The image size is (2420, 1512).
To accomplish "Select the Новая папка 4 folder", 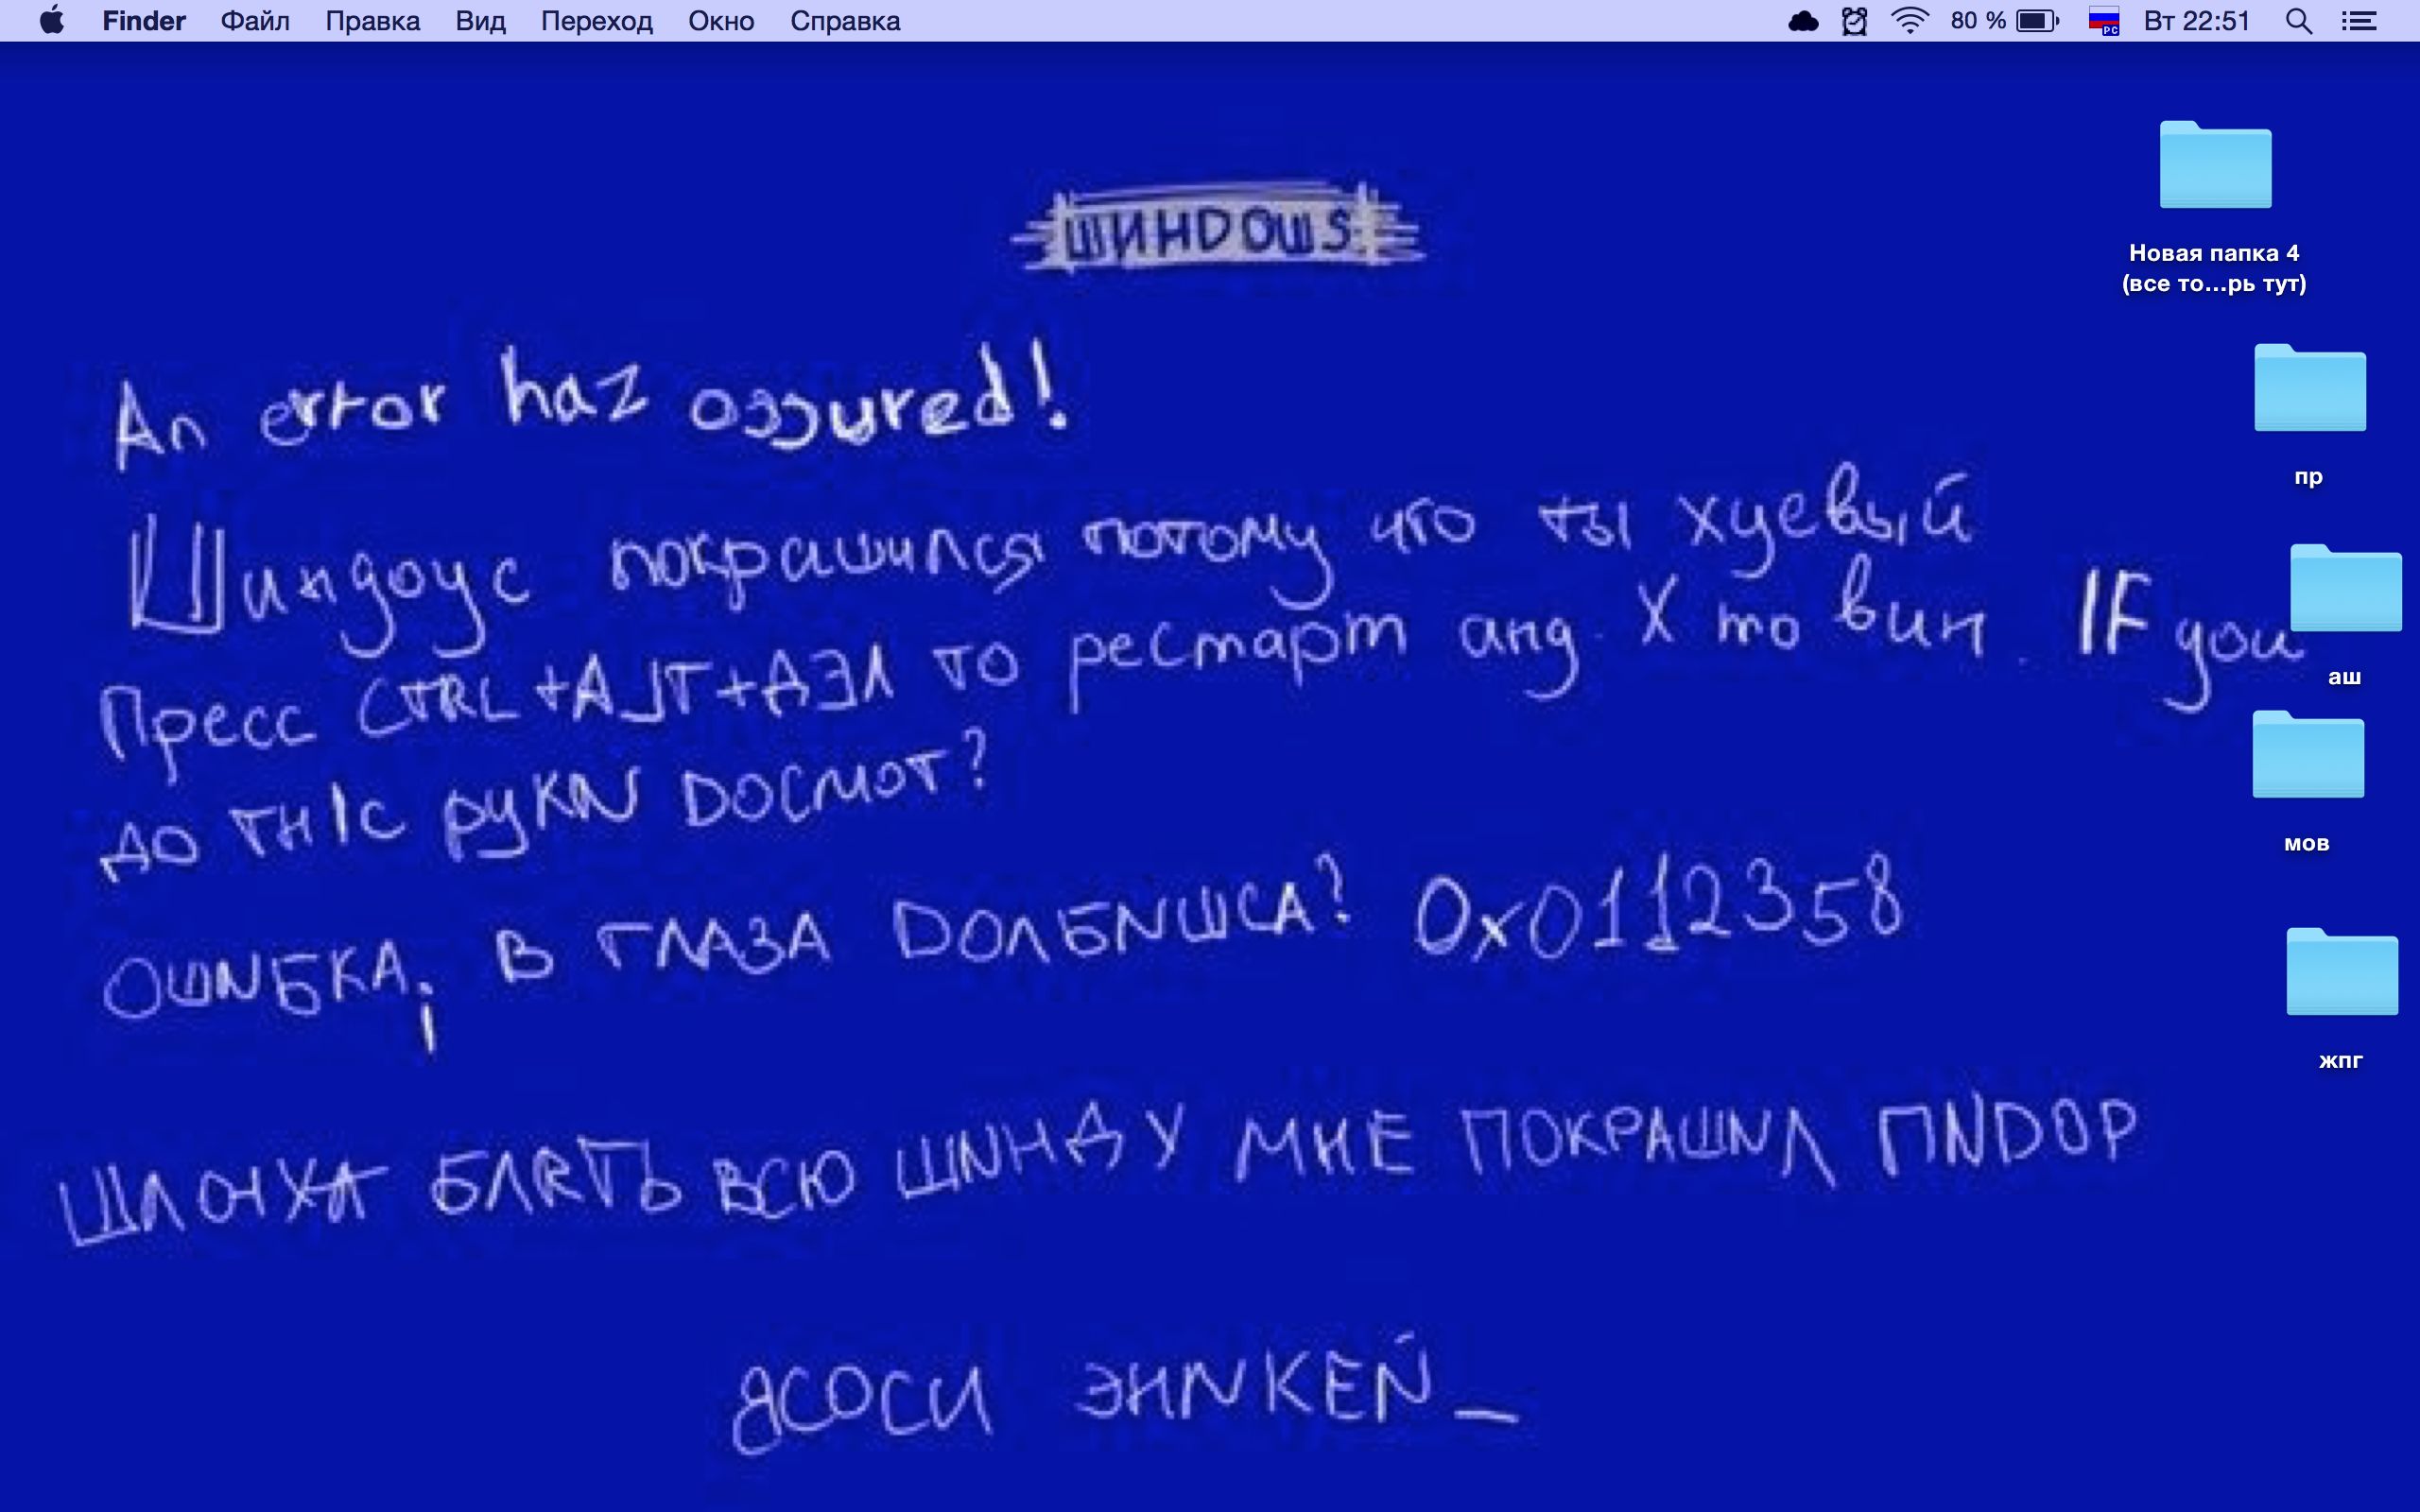I will tap(2214, 167).
